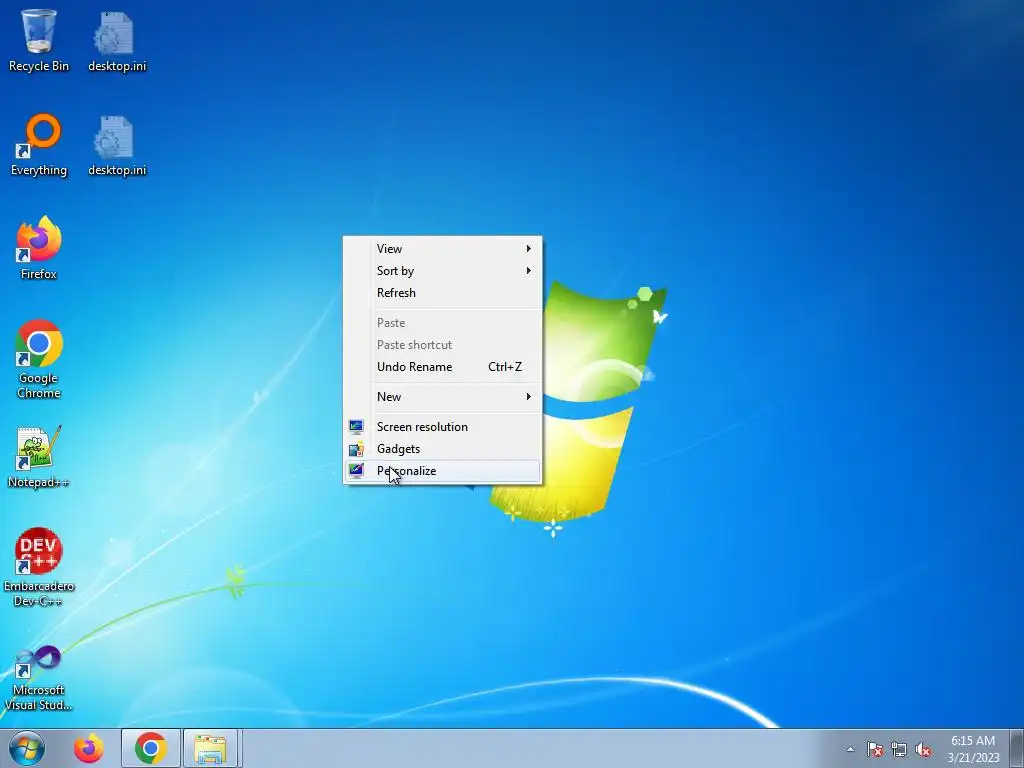Choose Personalize from the context menu
Screen dimensions: 1024x768
click(443, 471)
